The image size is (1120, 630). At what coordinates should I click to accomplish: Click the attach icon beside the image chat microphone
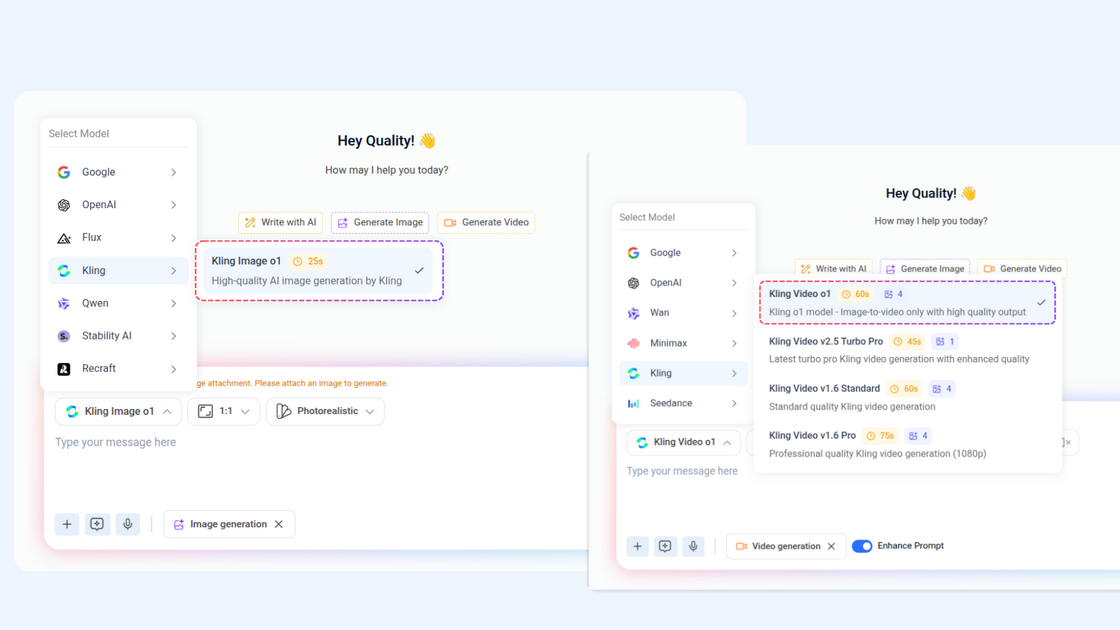click(97, 524)
